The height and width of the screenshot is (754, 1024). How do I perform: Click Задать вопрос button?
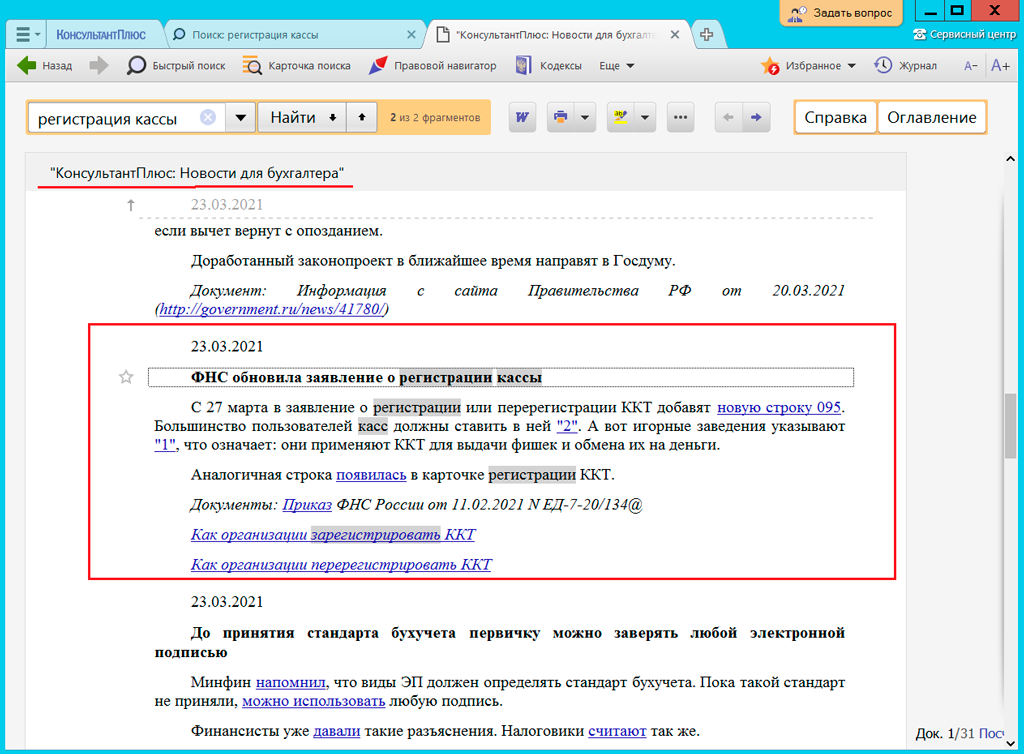pyautogui.click(x=841, y=12)
